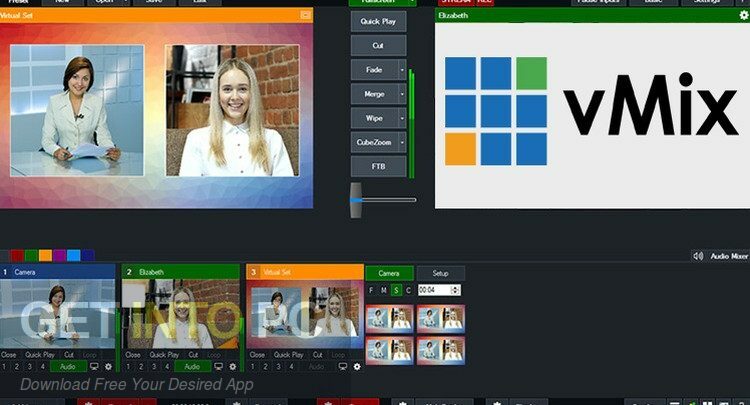This screenshot has height=405, width=750.
Task: Select the 3 Virtual Set input header
Action: [305, 272]
